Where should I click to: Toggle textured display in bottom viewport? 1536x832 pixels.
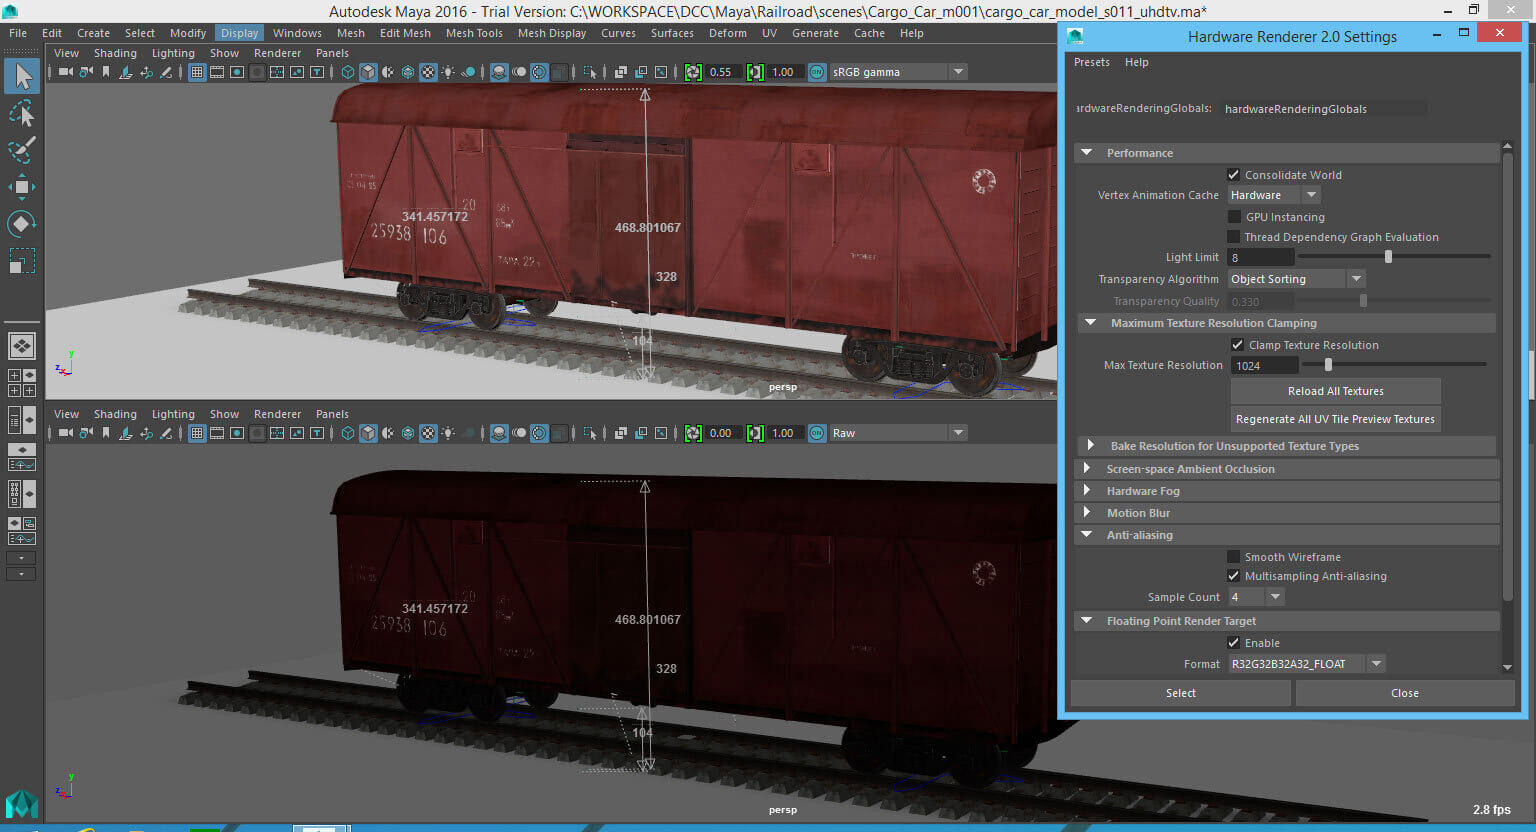(x=428, y=433)
